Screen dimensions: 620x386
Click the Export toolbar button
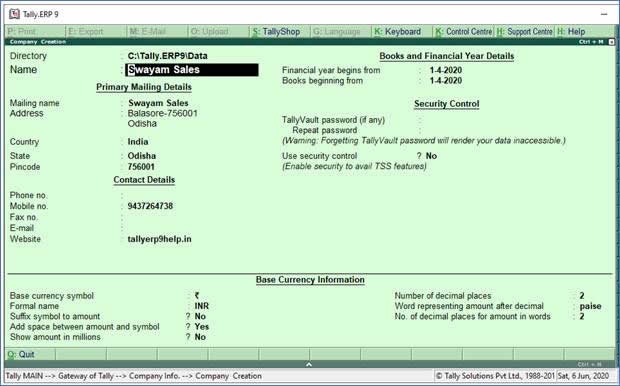pos(96,31)
